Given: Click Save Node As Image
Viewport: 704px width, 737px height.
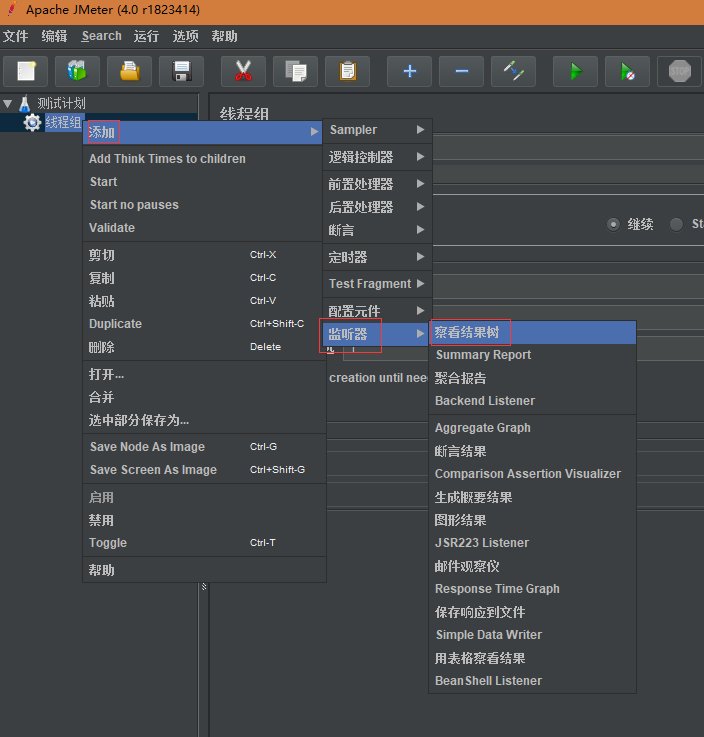Looking at the screenshot, I should pos(203,447).
